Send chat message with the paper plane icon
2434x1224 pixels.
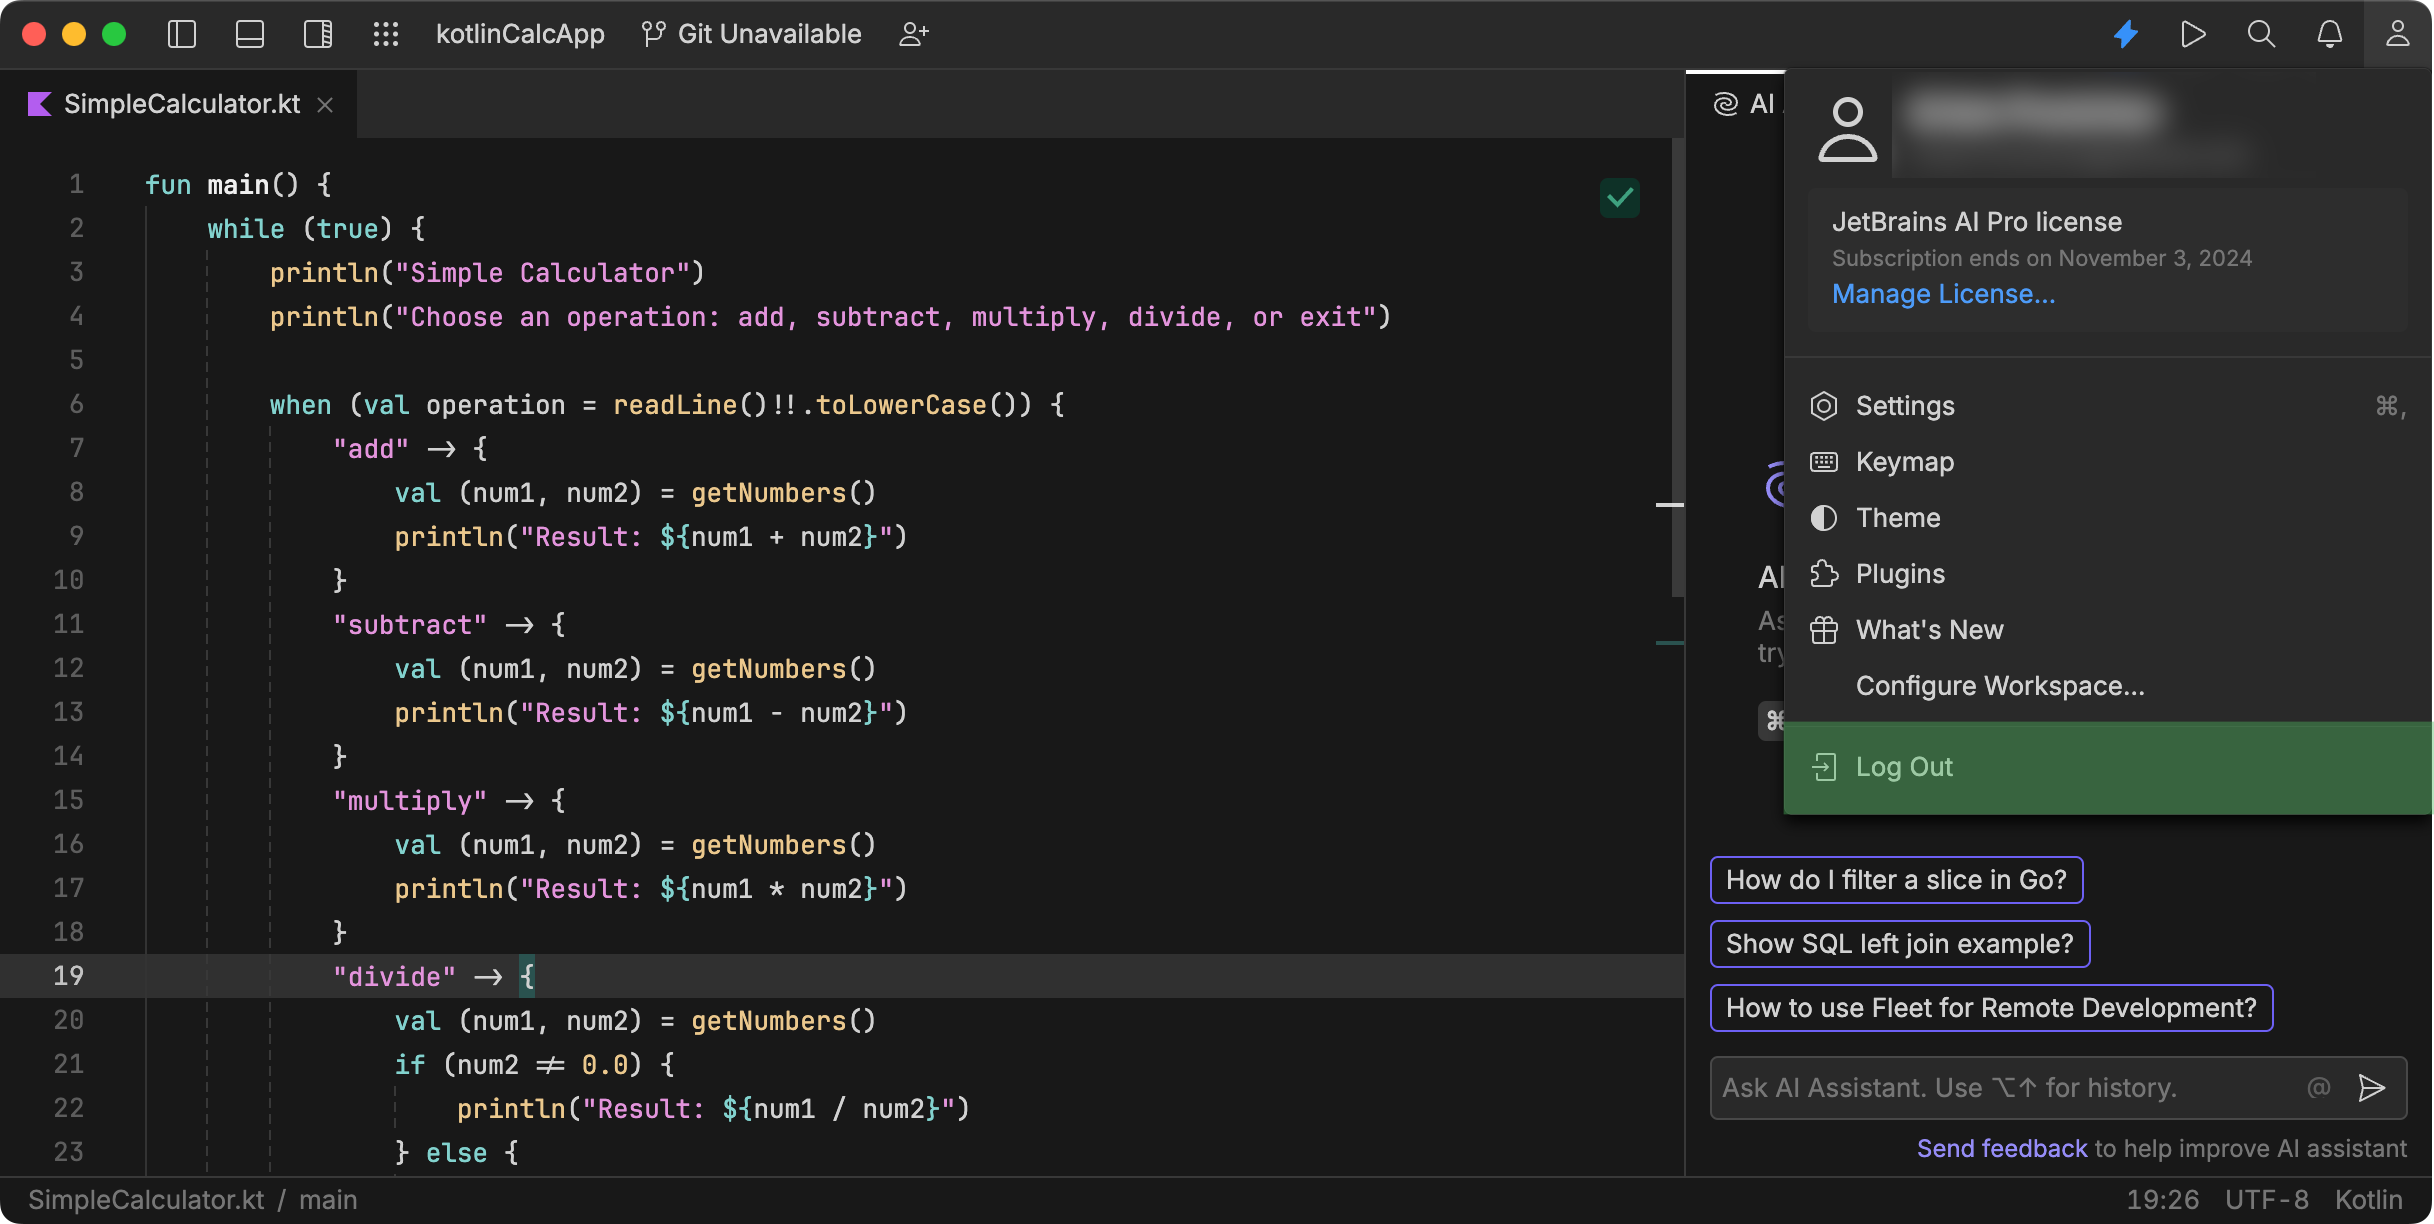click(2373, 1088)
